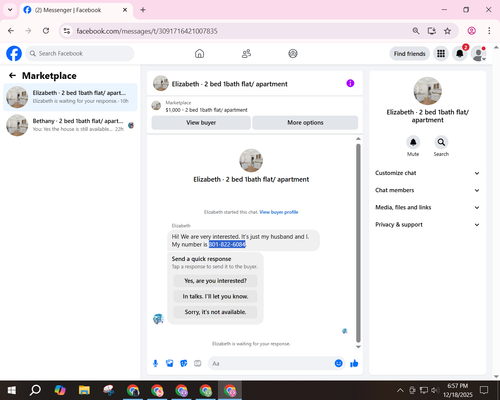Open Chrome three-dot menu

[489, 31]
